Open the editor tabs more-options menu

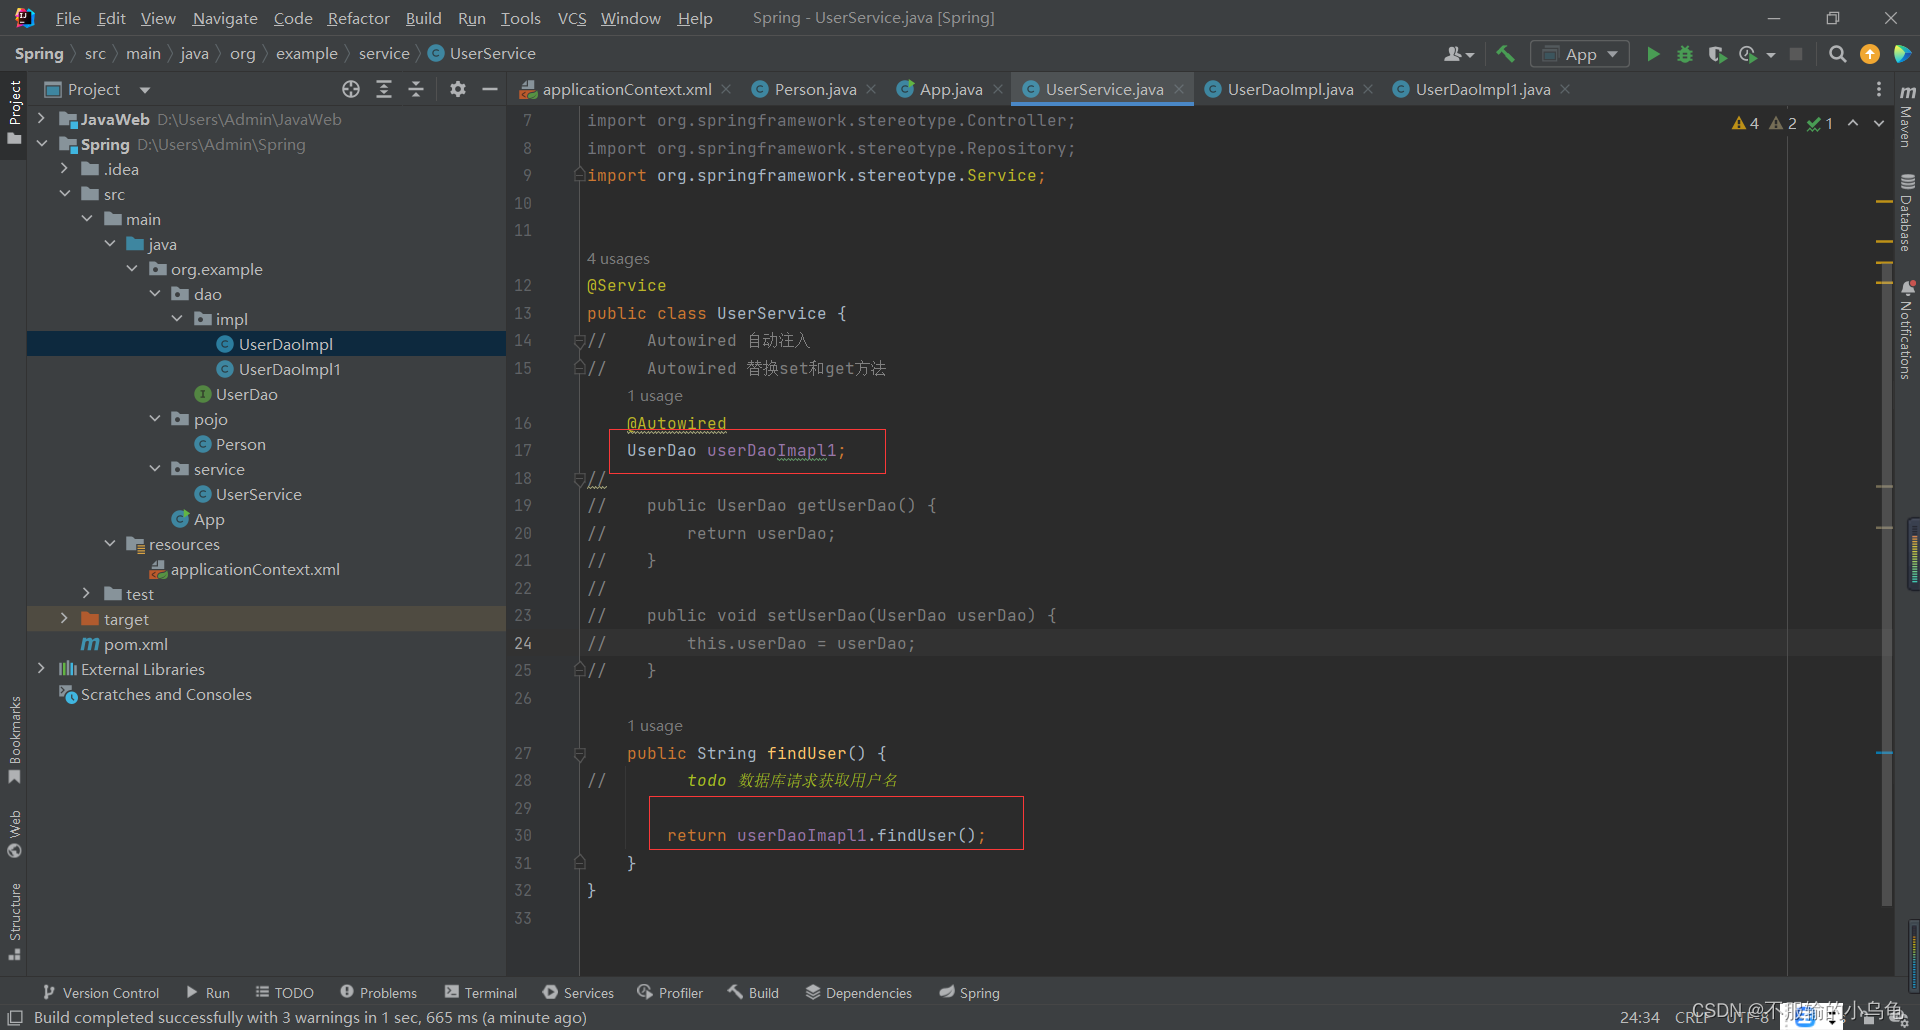[1878, 89]
